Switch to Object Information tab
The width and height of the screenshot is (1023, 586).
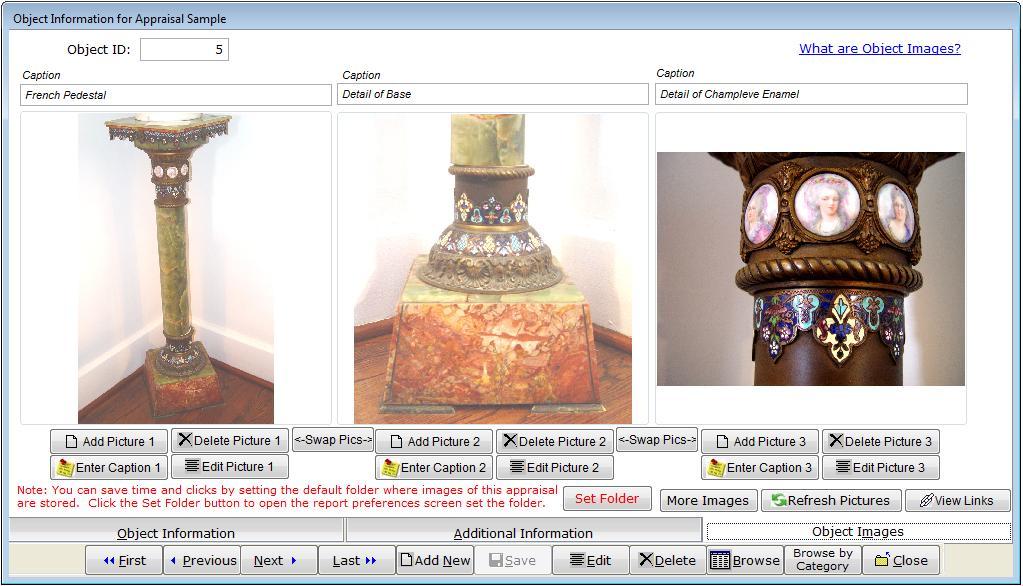pyautogui.click(x=176, y=532)
